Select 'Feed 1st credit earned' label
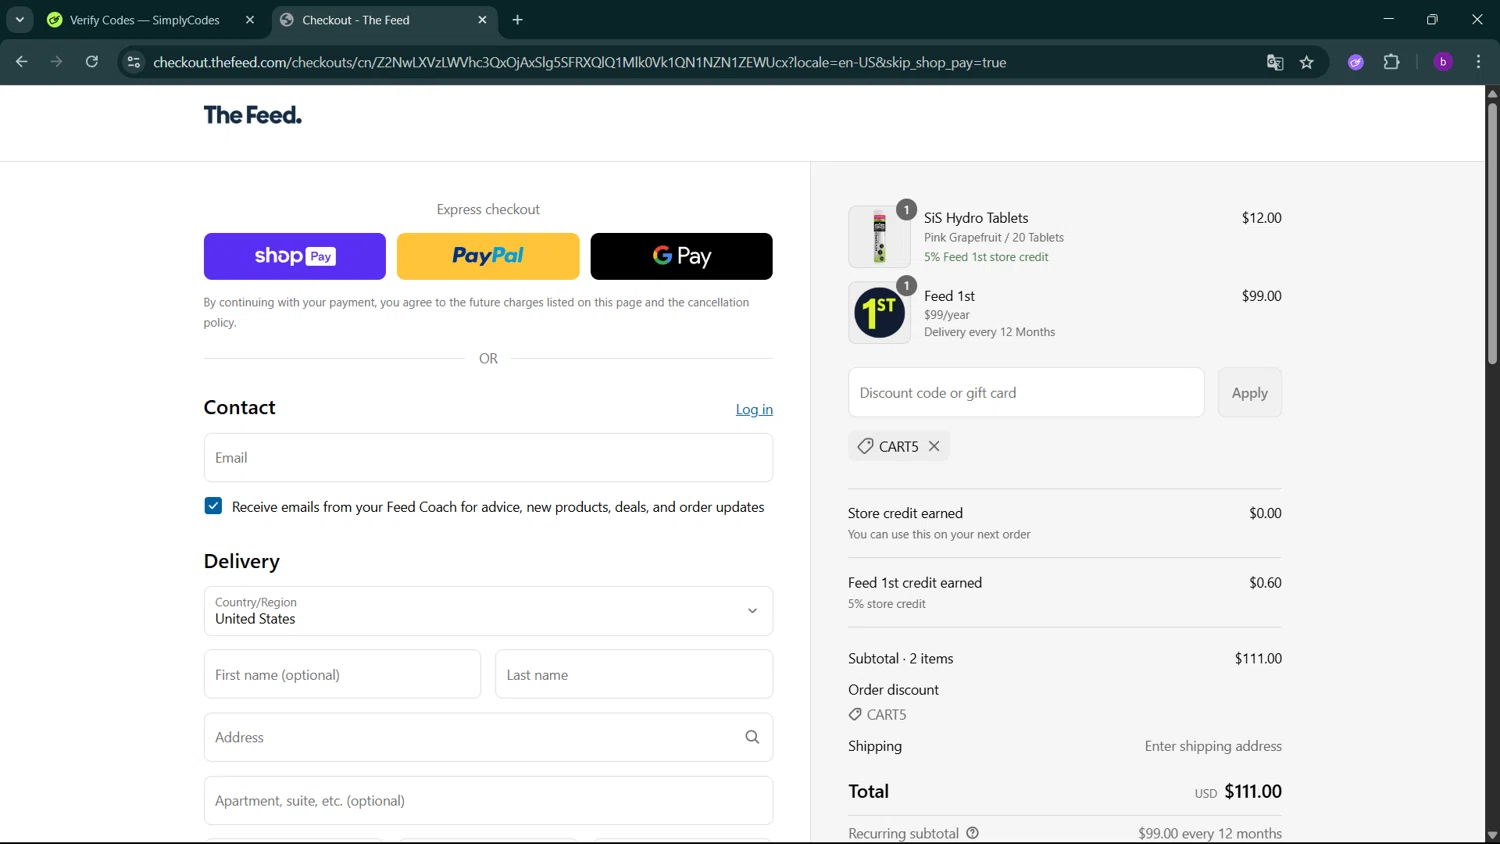Viewport: 1500px width, 844px height. 915,583
